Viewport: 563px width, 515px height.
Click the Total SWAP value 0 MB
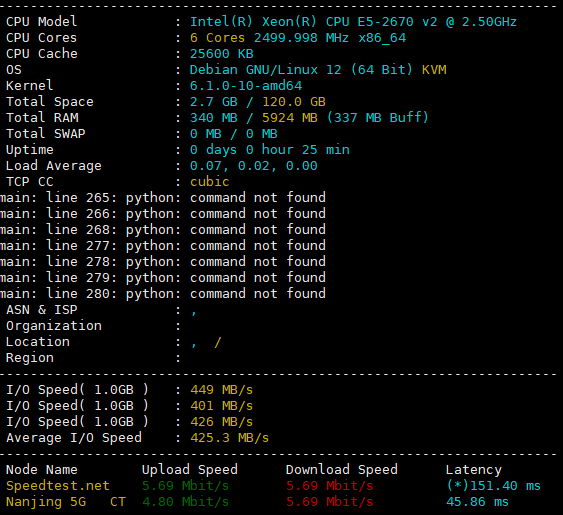tap(233, 134)
